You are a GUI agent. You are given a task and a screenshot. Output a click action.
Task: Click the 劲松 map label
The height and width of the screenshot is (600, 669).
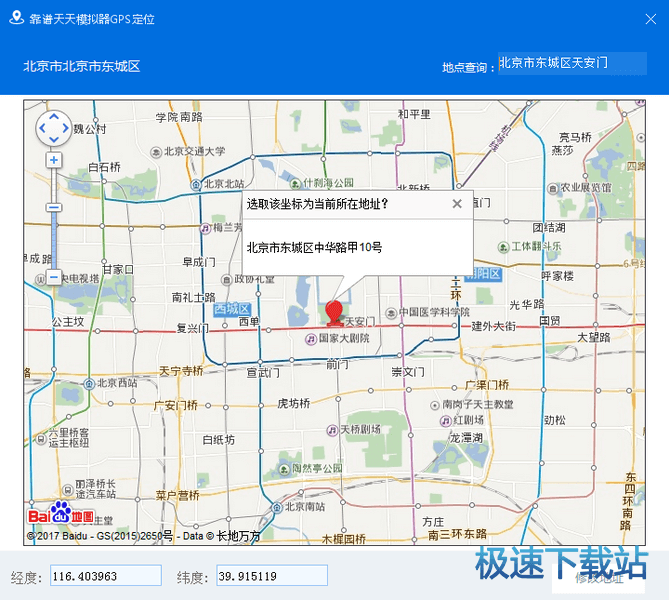click(x=555, y=420)
